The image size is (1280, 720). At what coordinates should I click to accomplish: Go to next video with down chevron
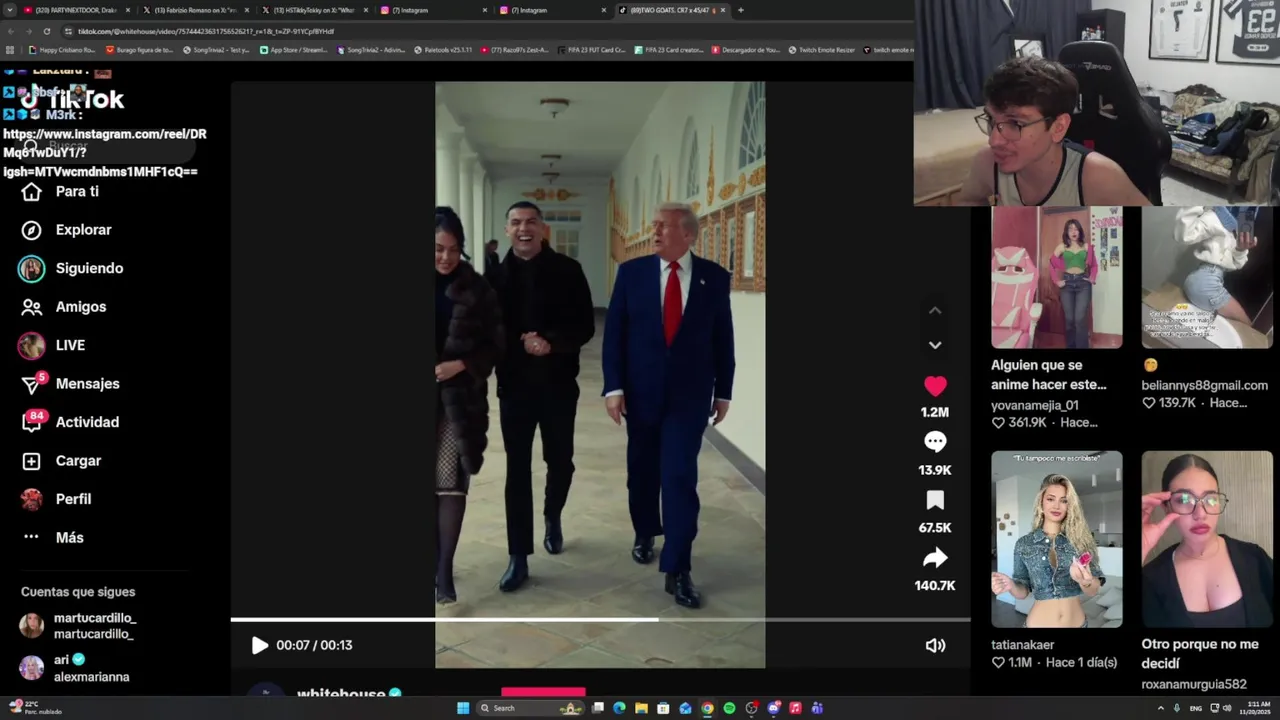pyautogui.click(x=935, y=345)
